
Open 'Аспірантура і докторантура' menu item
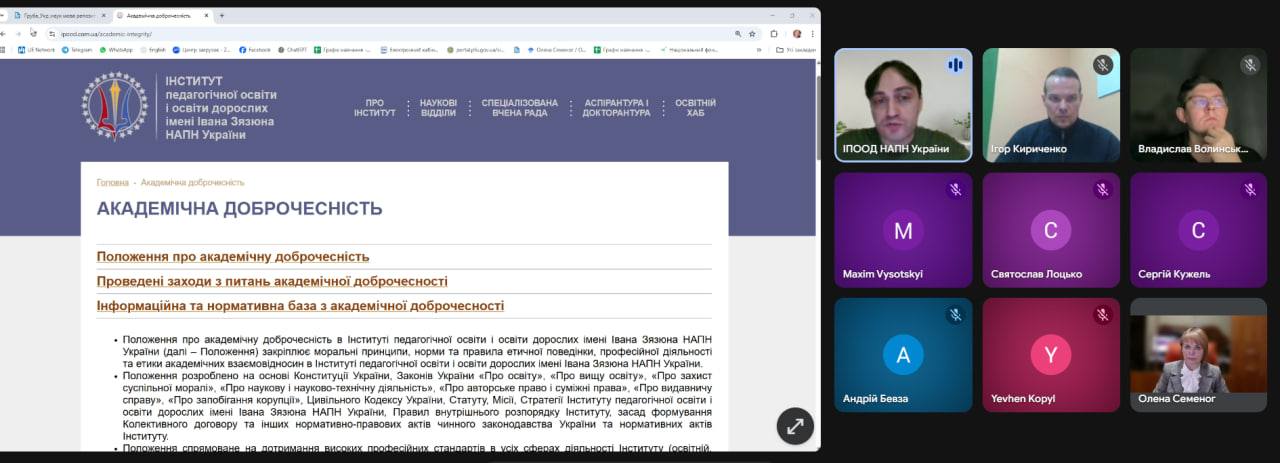[x=616, y=108]
